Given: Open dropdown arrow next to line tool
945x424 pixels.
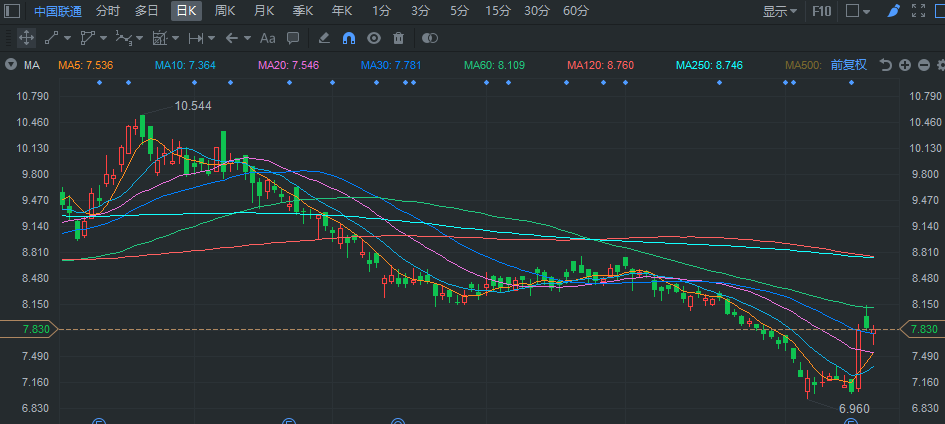Looking at the screenshot, I should 67,39.
